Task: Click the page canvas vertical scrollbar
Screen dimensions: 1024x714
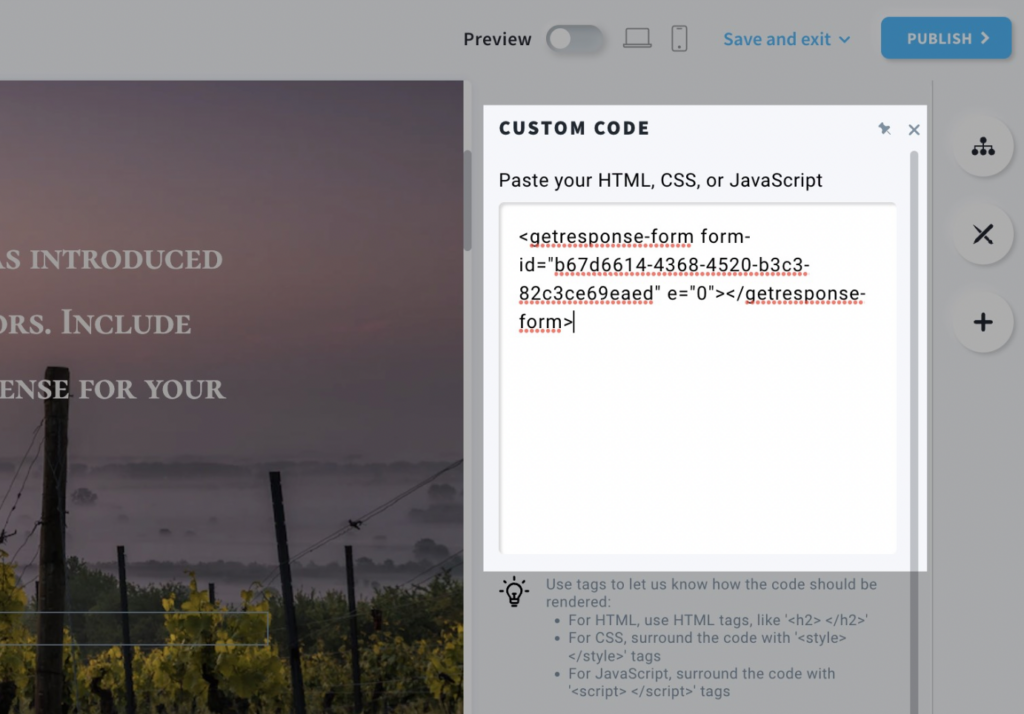Action: pyautogui.click(x=467, y=201)
